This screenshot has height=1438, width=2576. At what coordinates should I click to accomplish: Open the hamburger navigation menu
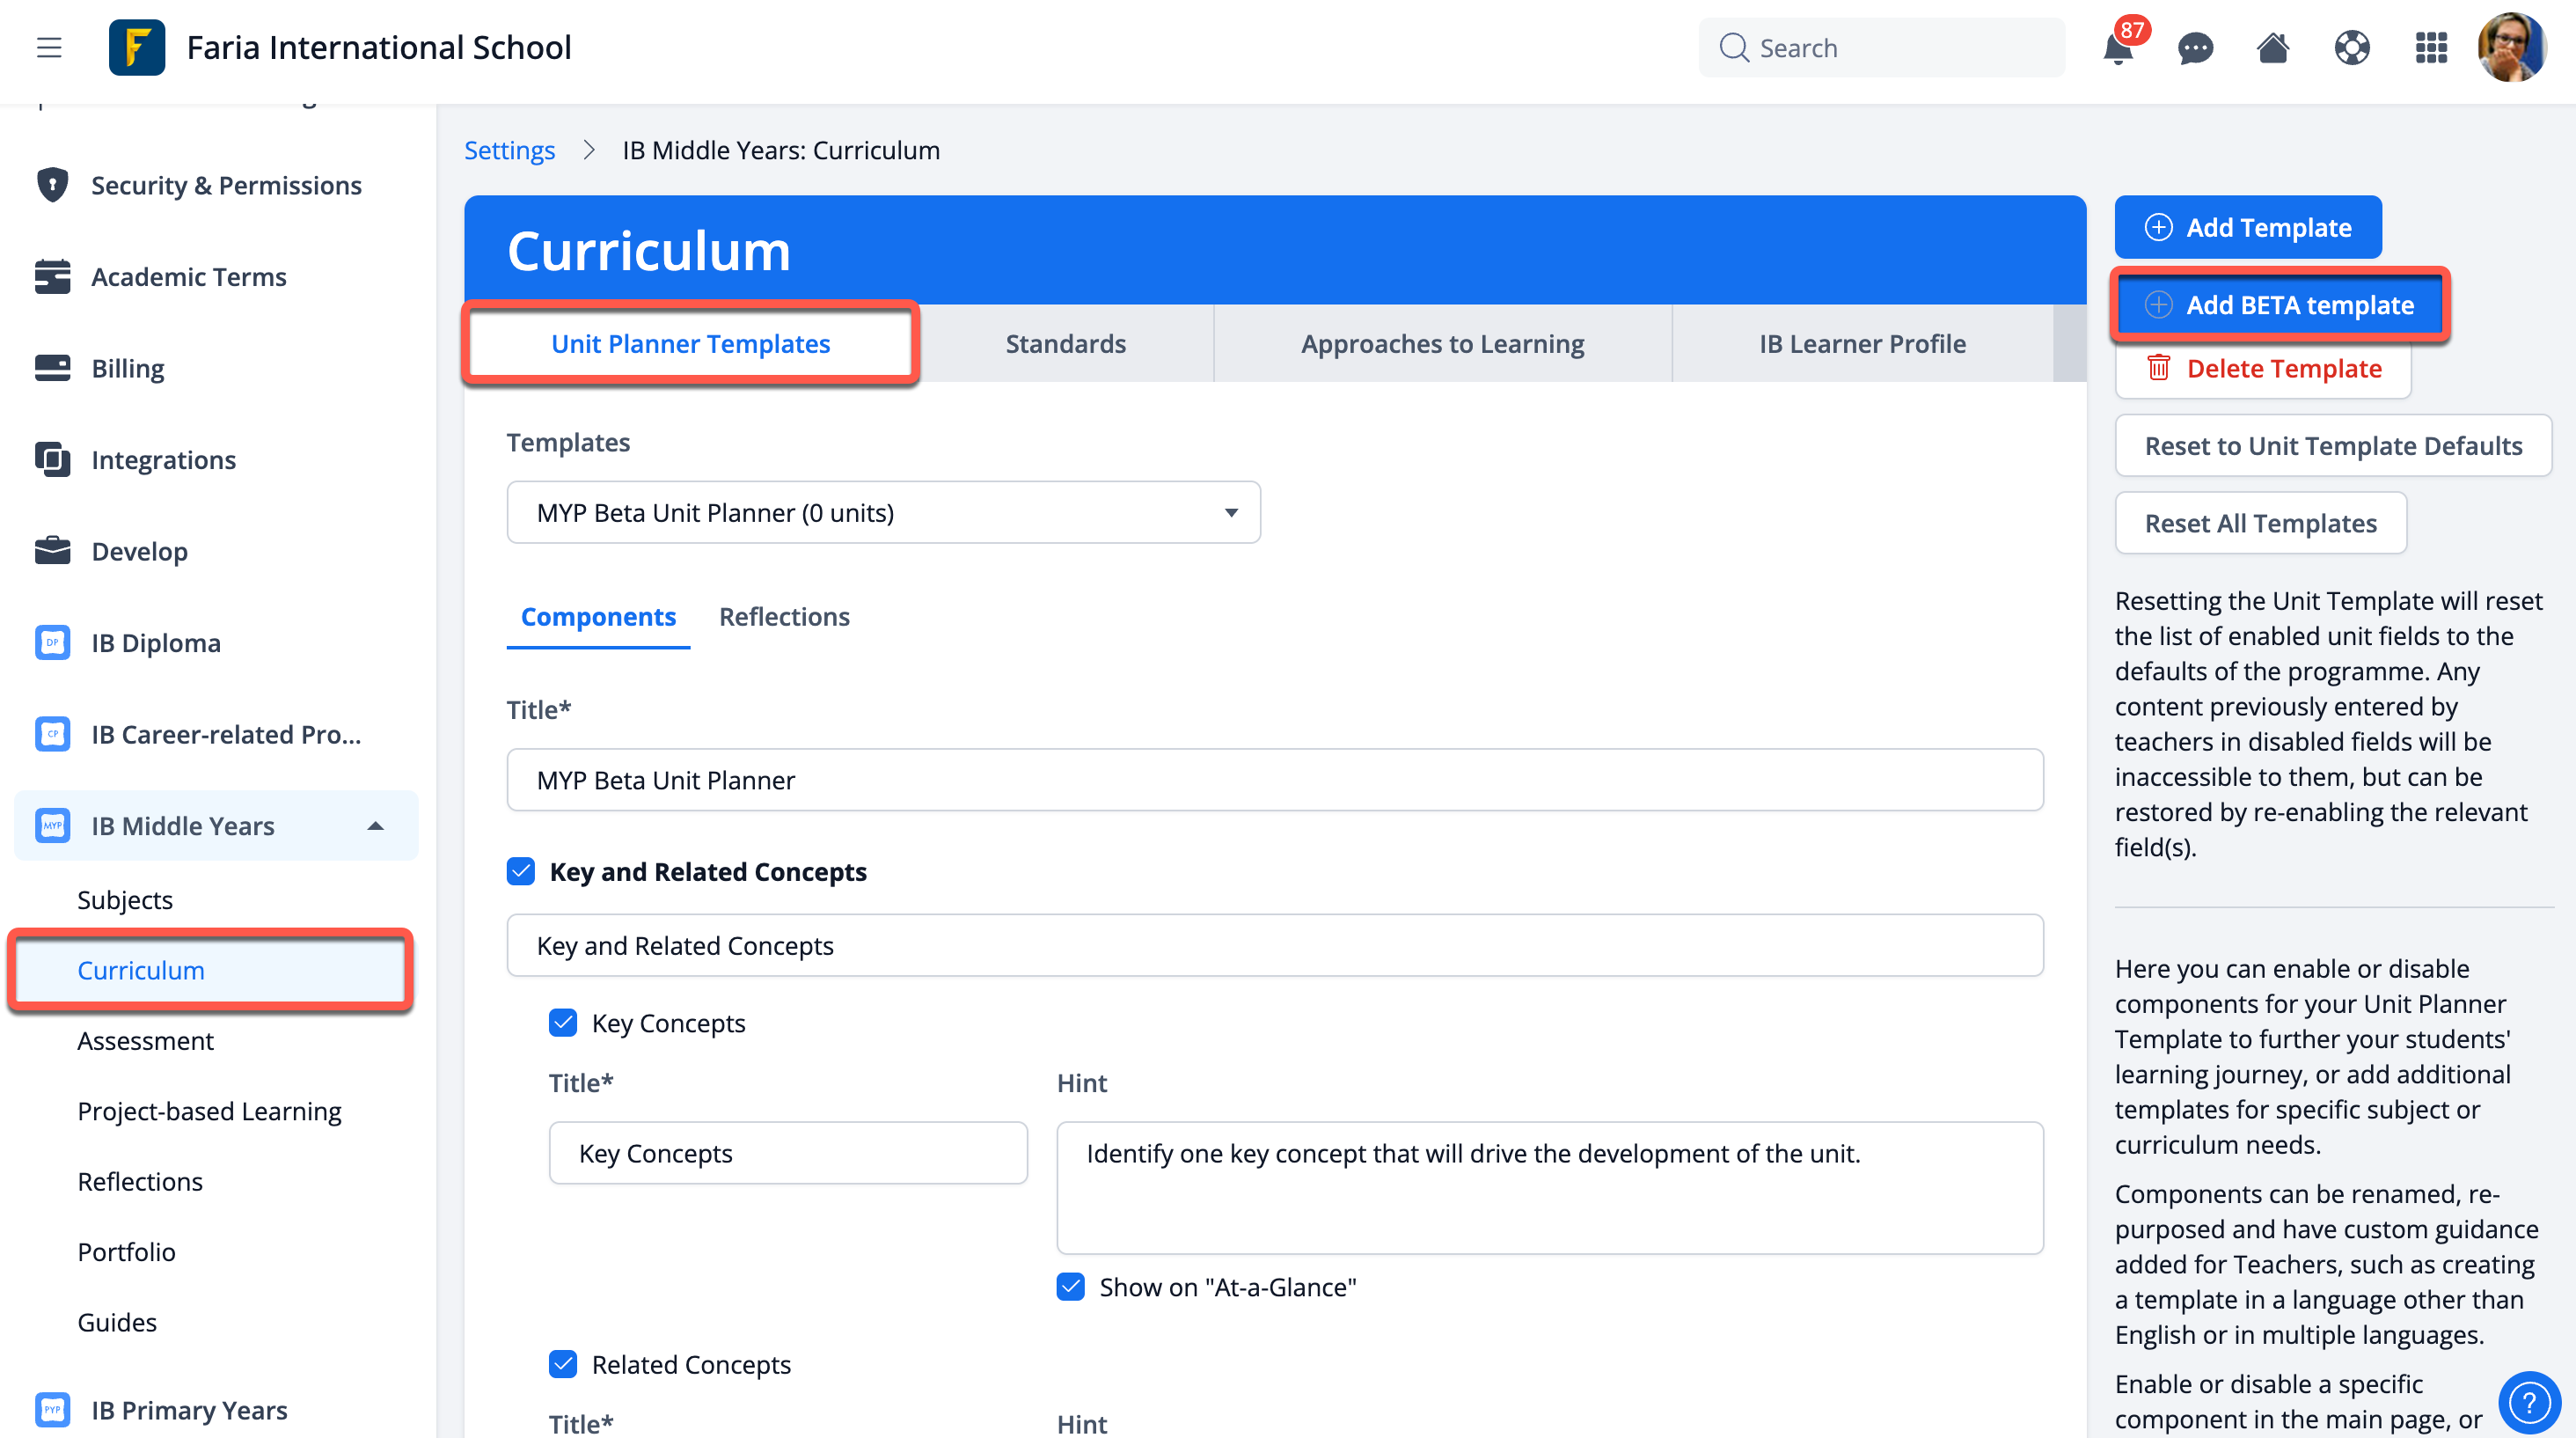(49, 47)
